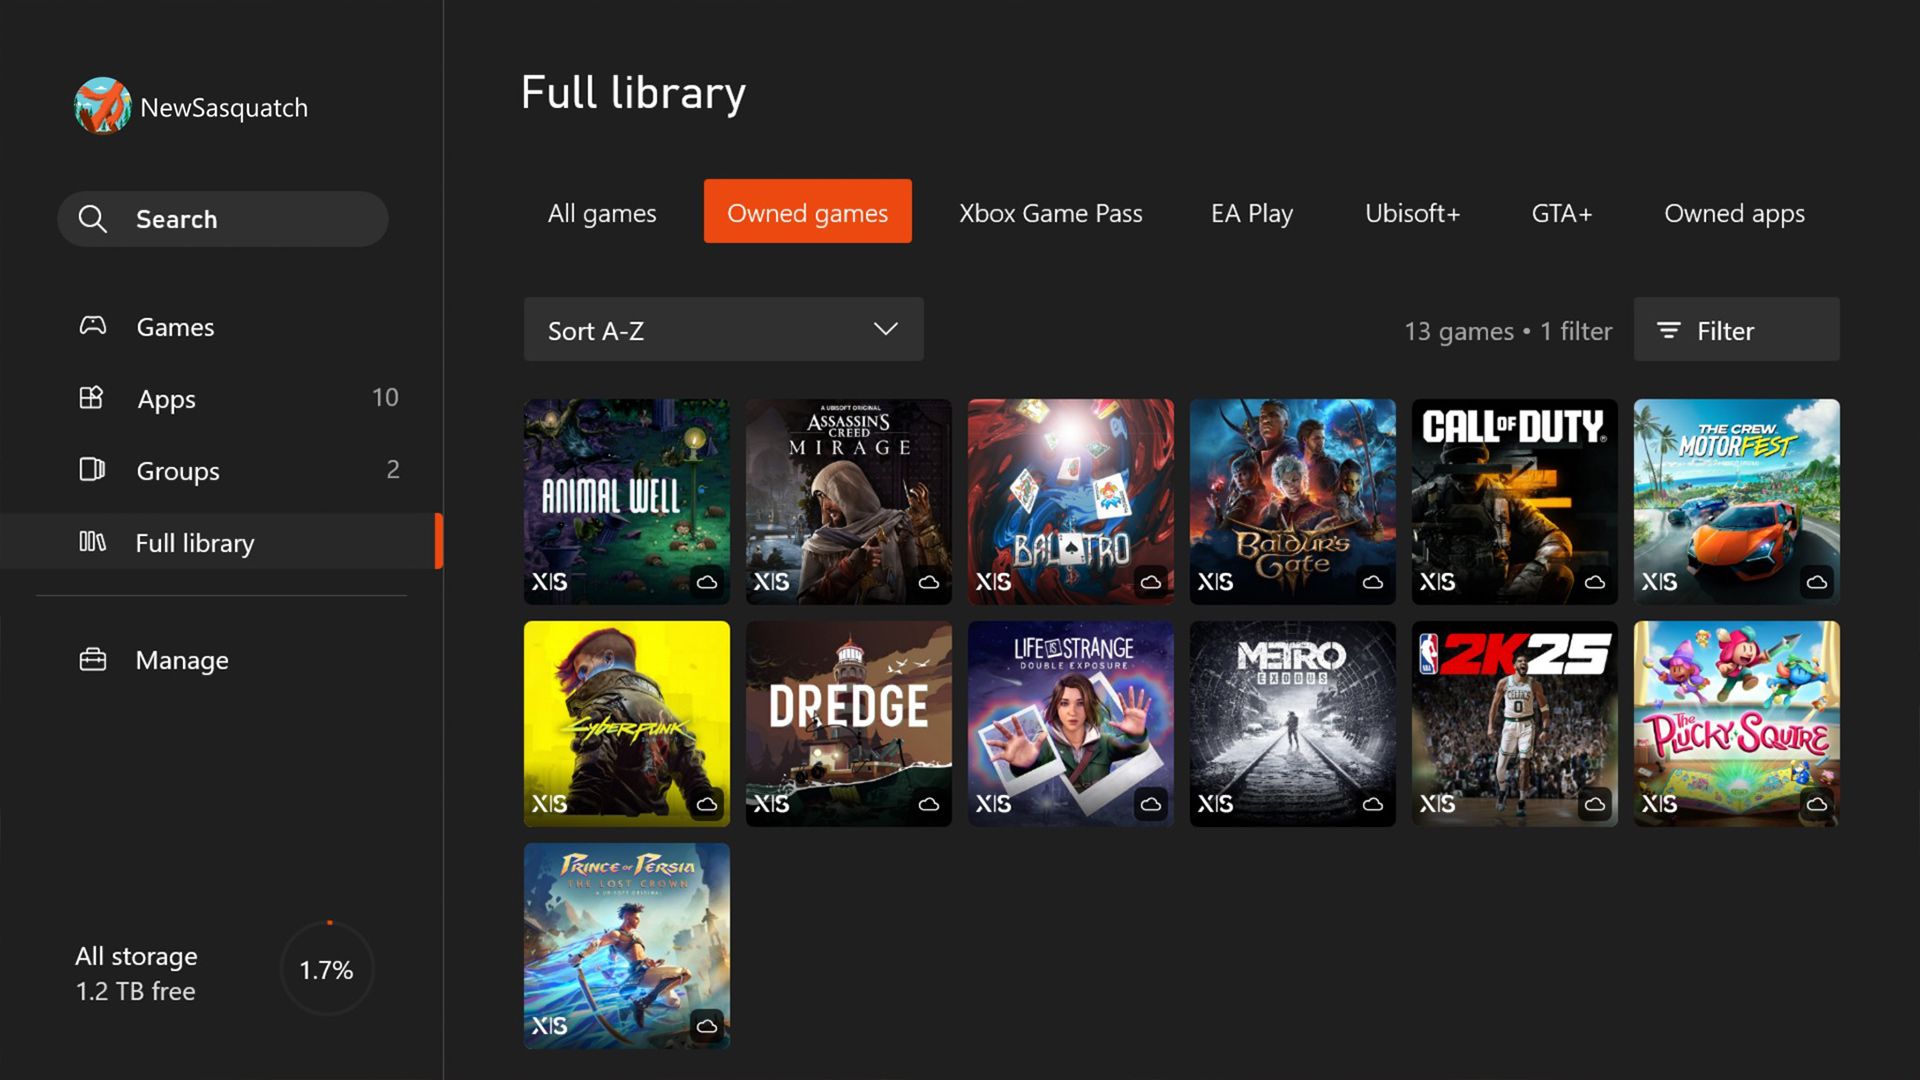Open the Filter dropdown menu
1920x1080 pixels.
pos(1735,330)
